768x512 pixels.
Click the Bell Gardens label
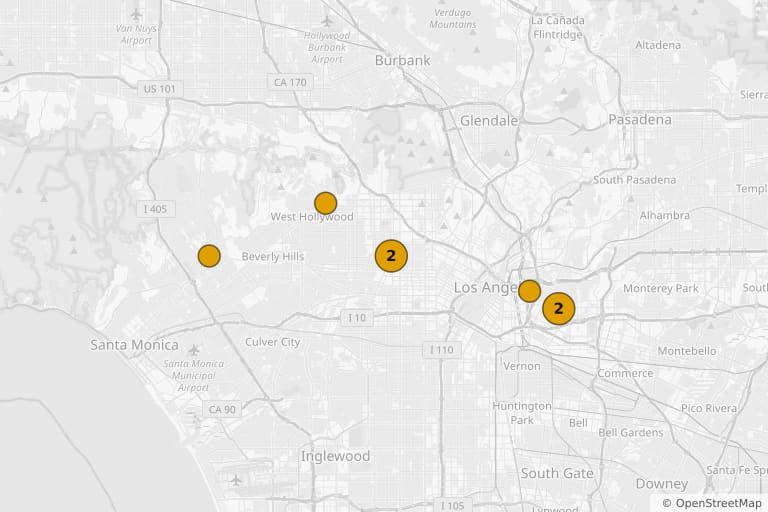click(x=631, y=433)
